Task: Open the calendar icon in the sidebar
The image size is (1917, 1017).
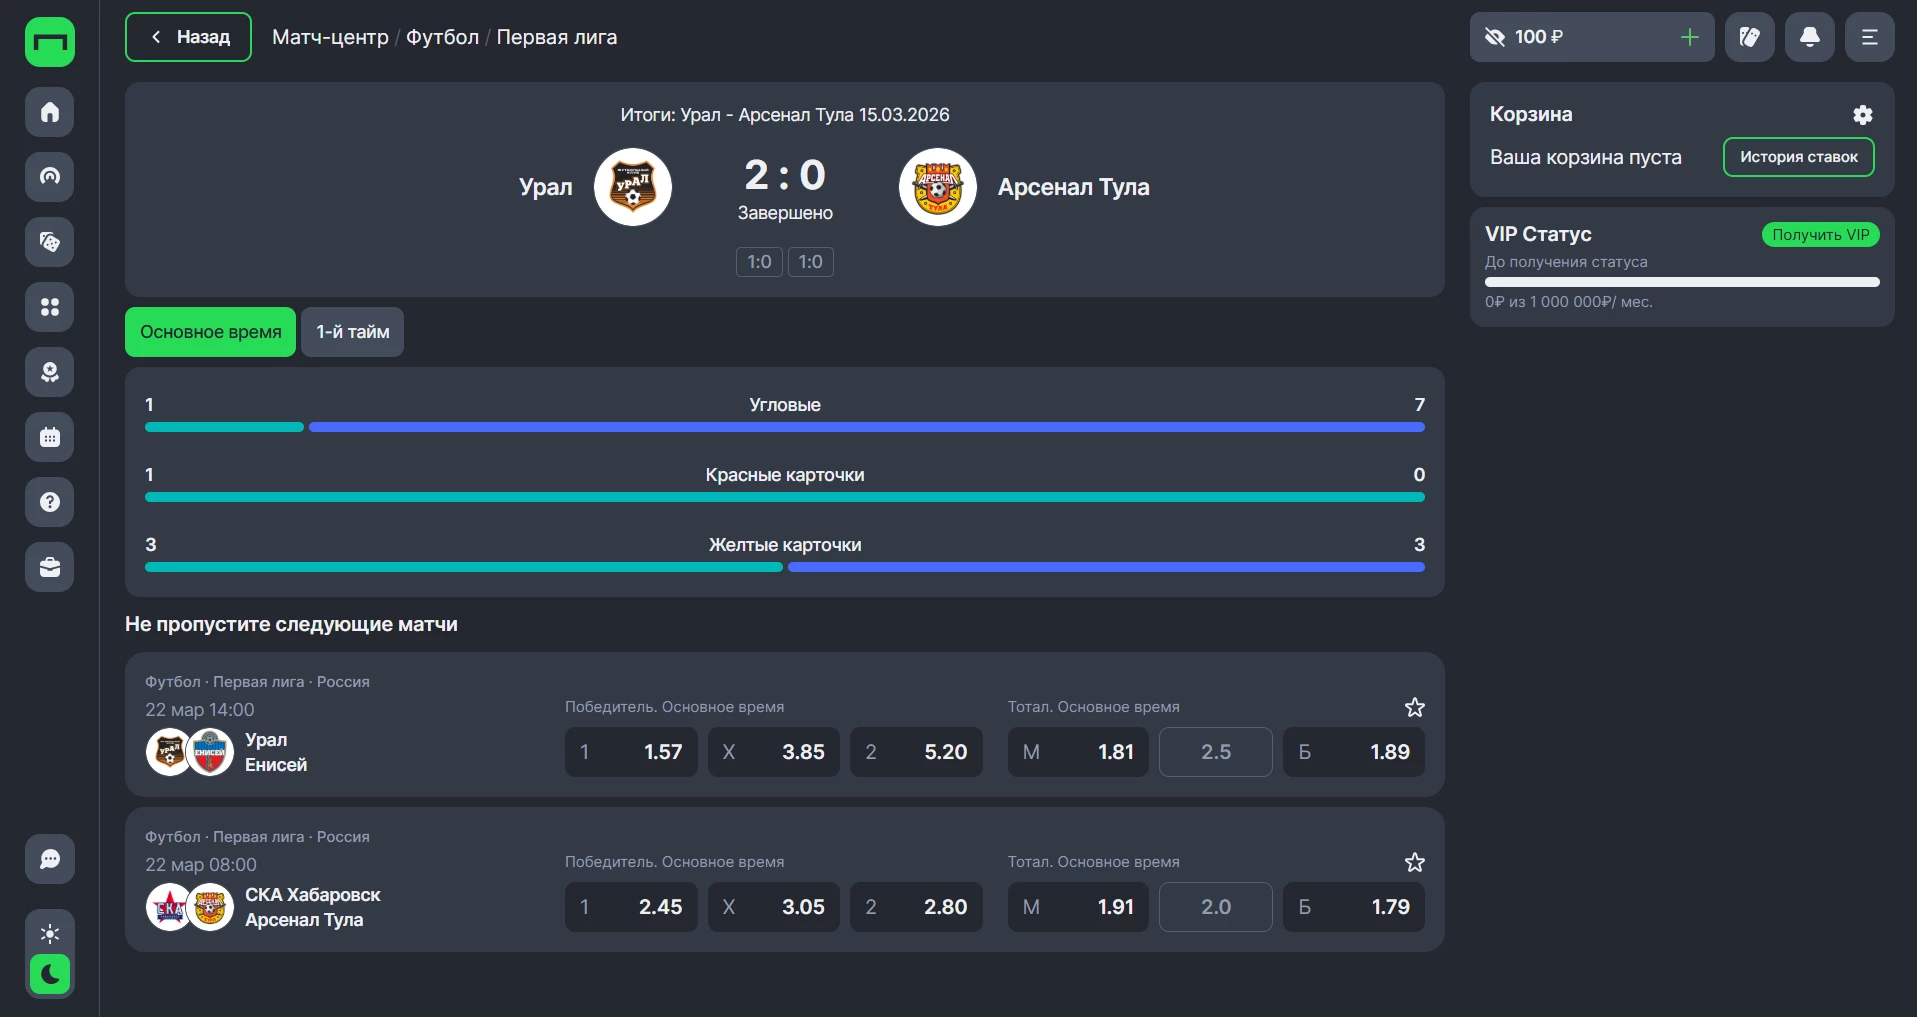Action: click(50, 437)
